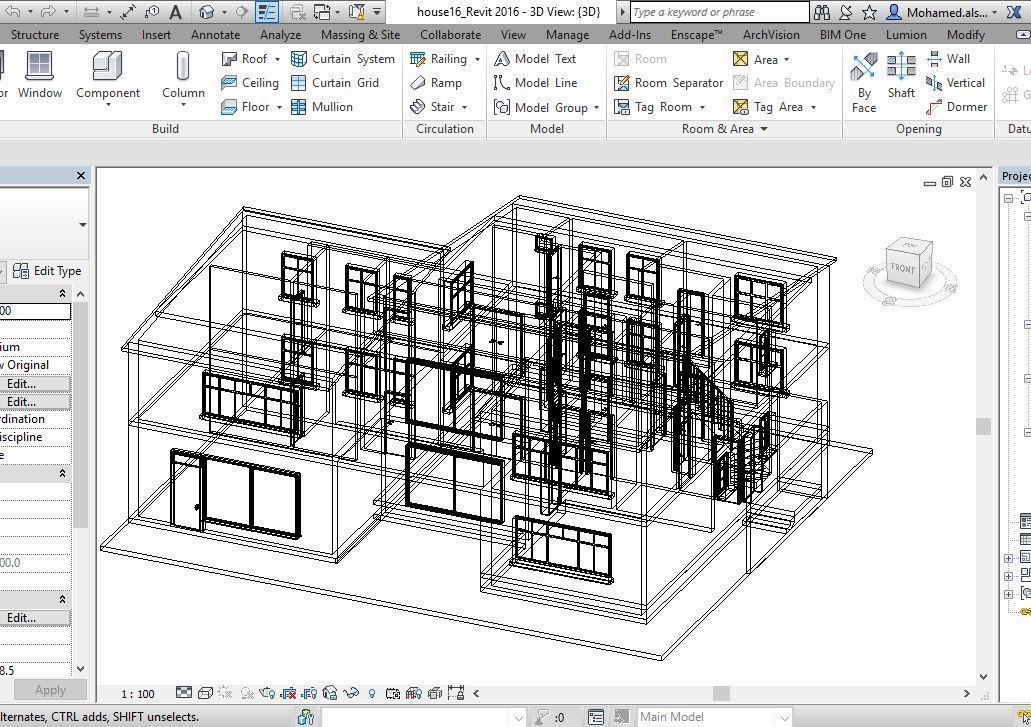Viewport: 1031px width, 727px height.
Task: Expand the Tag Room dropdown
Action: pos(702,107)
